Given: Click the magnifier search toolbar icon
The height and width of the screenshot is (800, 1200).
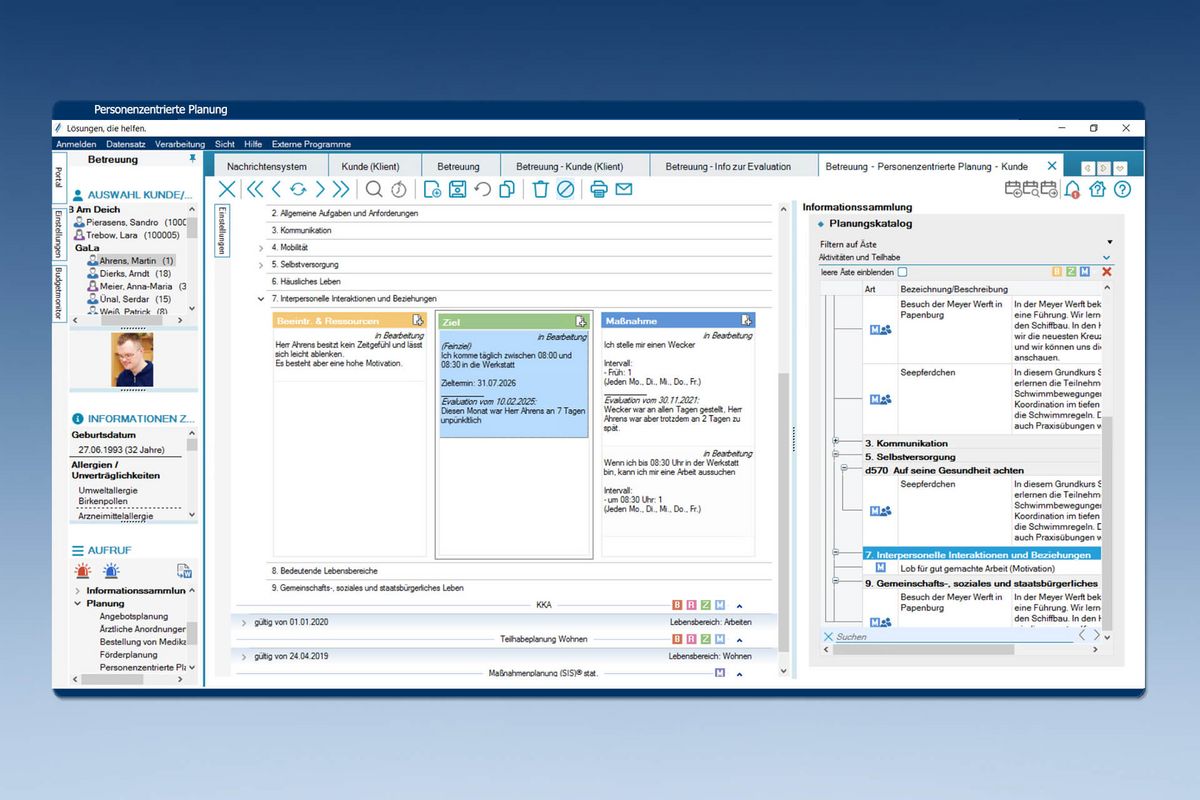Looking at the screenshot, I should coord(374,189).
